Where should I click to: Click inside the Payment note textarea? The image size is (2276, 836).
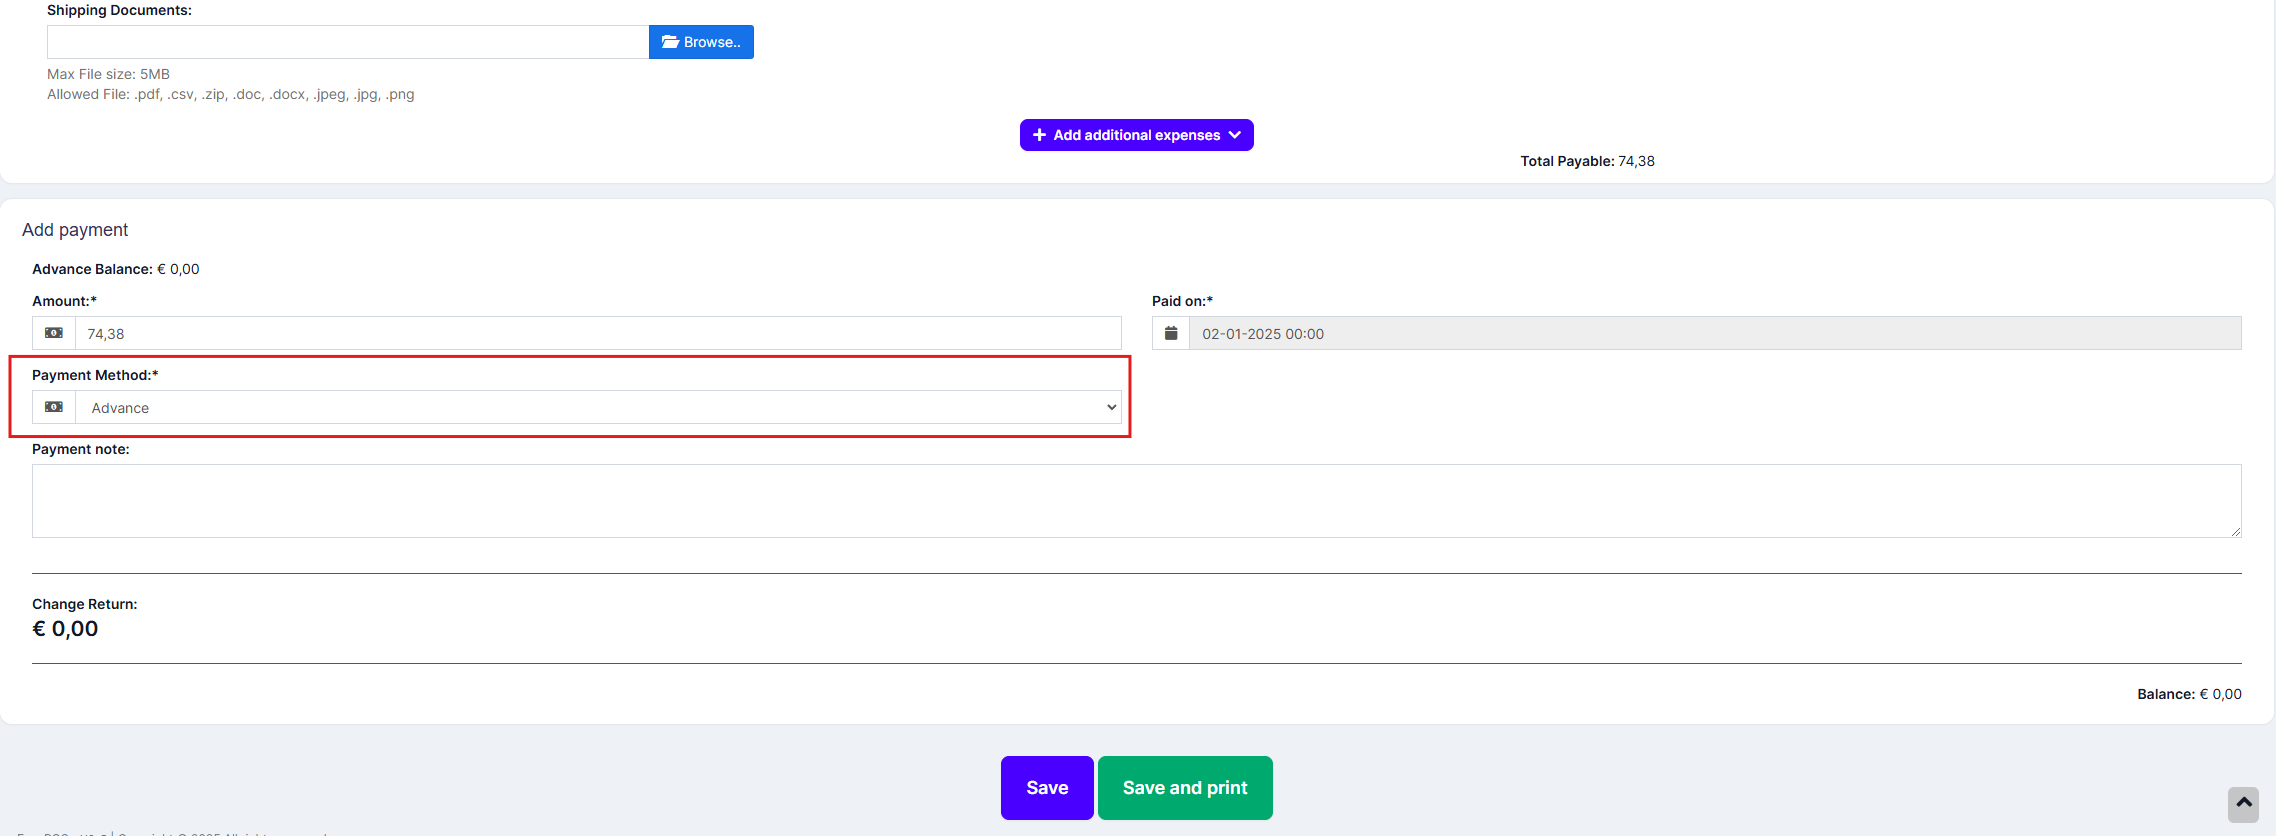1136,501
